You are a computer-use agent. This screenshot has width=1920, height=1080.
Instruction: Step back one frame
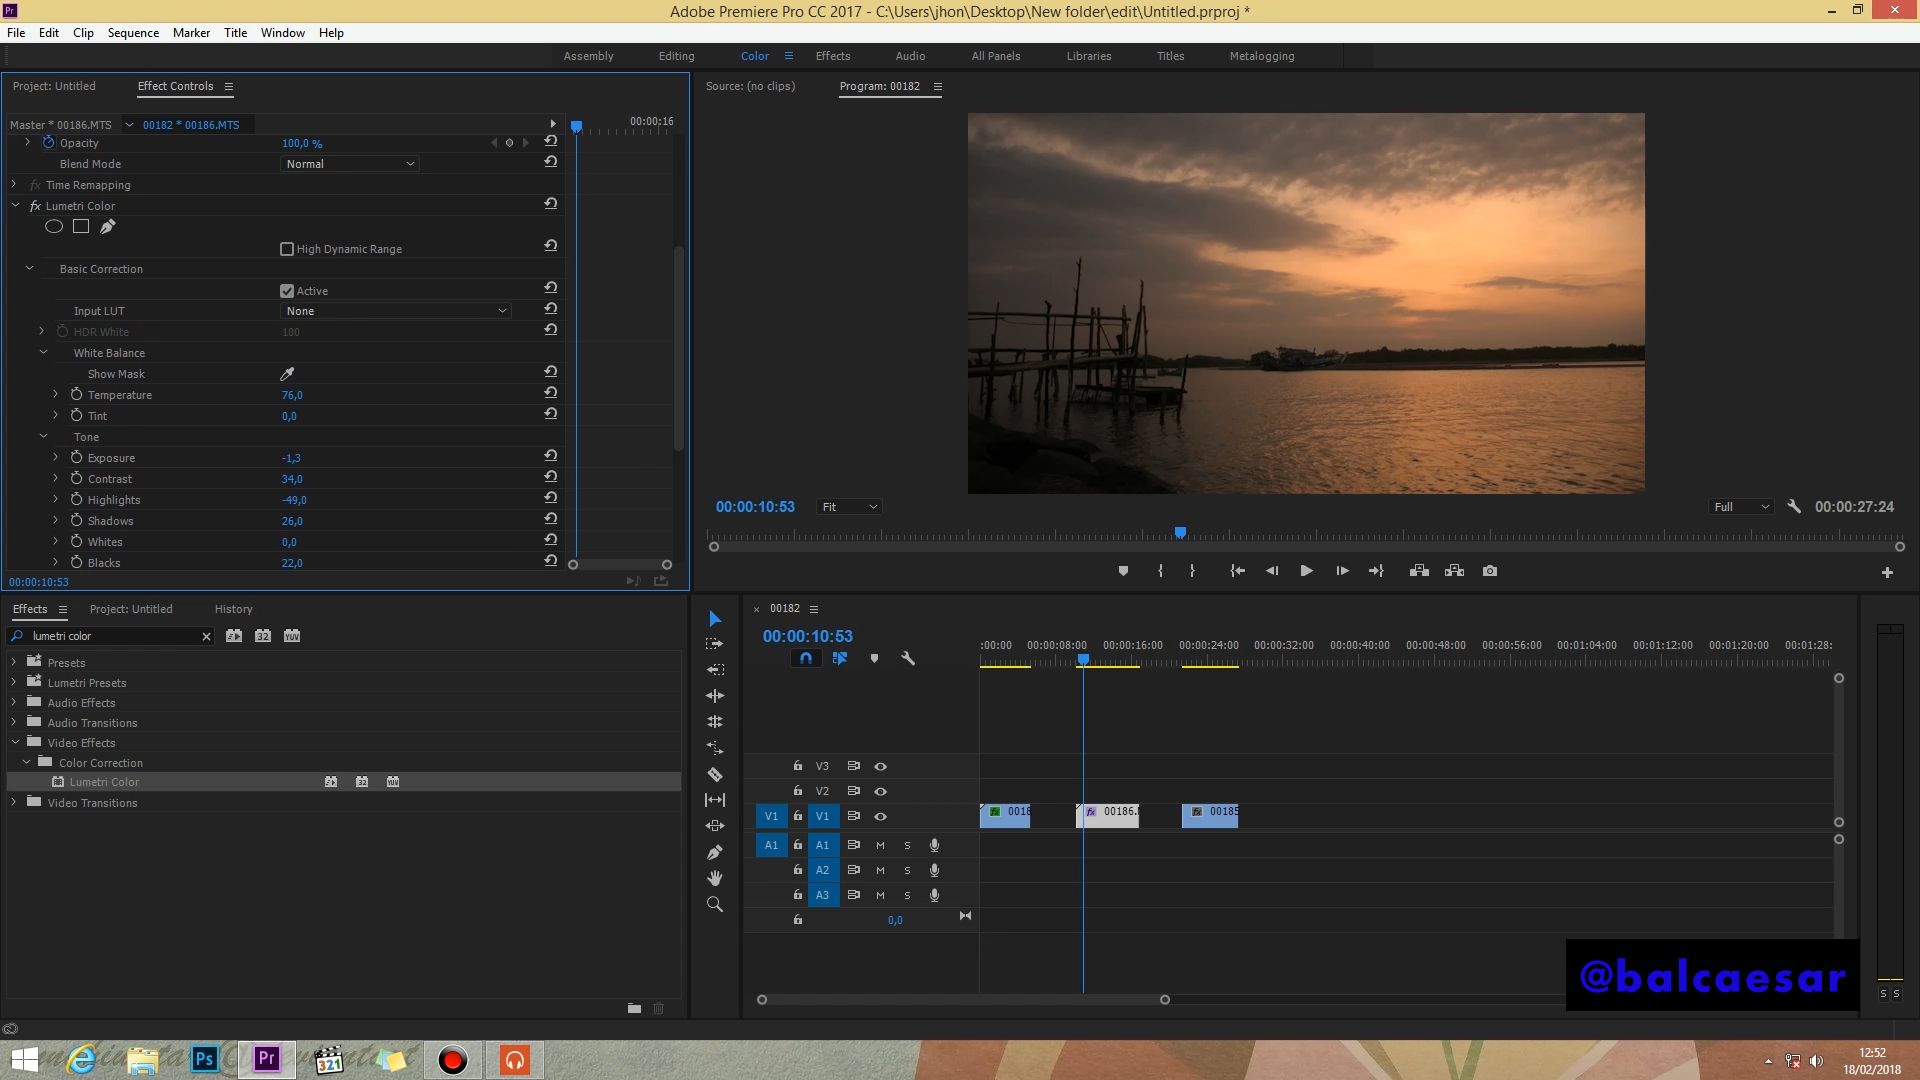[1272, 571]
